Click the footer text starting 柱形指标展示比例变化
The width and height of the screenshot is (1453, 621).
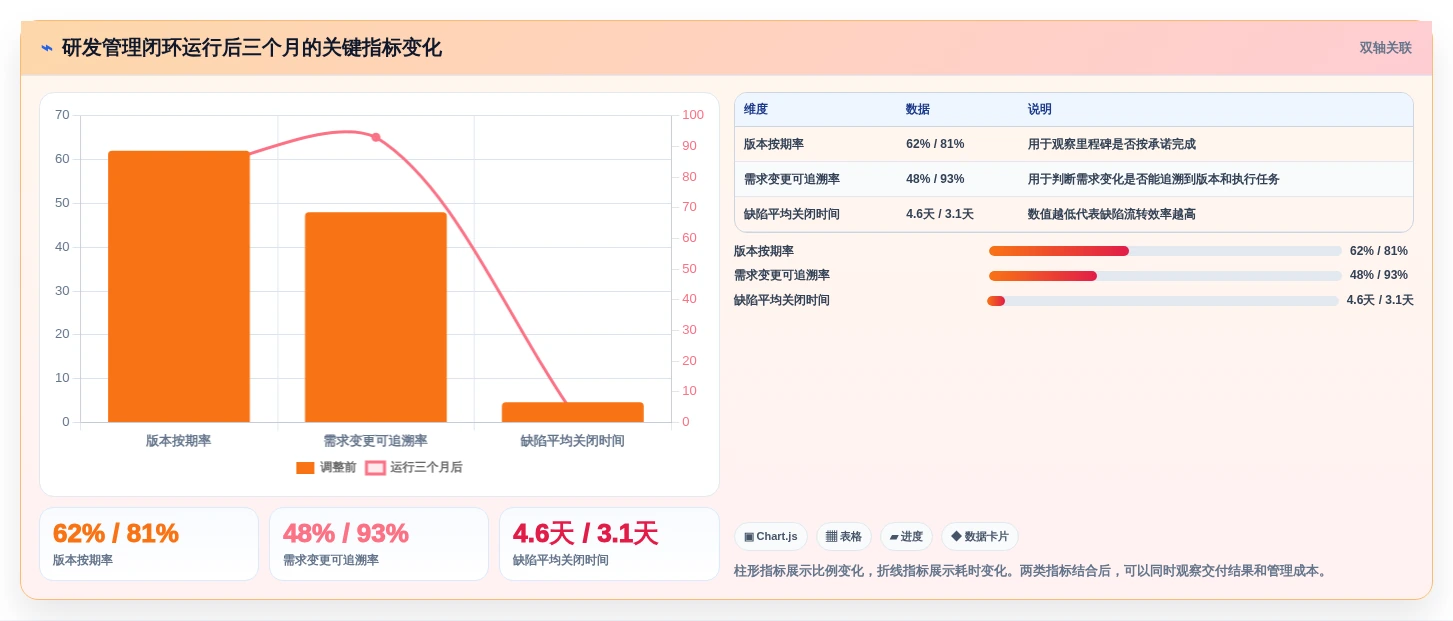click(x=1032, y=571)
